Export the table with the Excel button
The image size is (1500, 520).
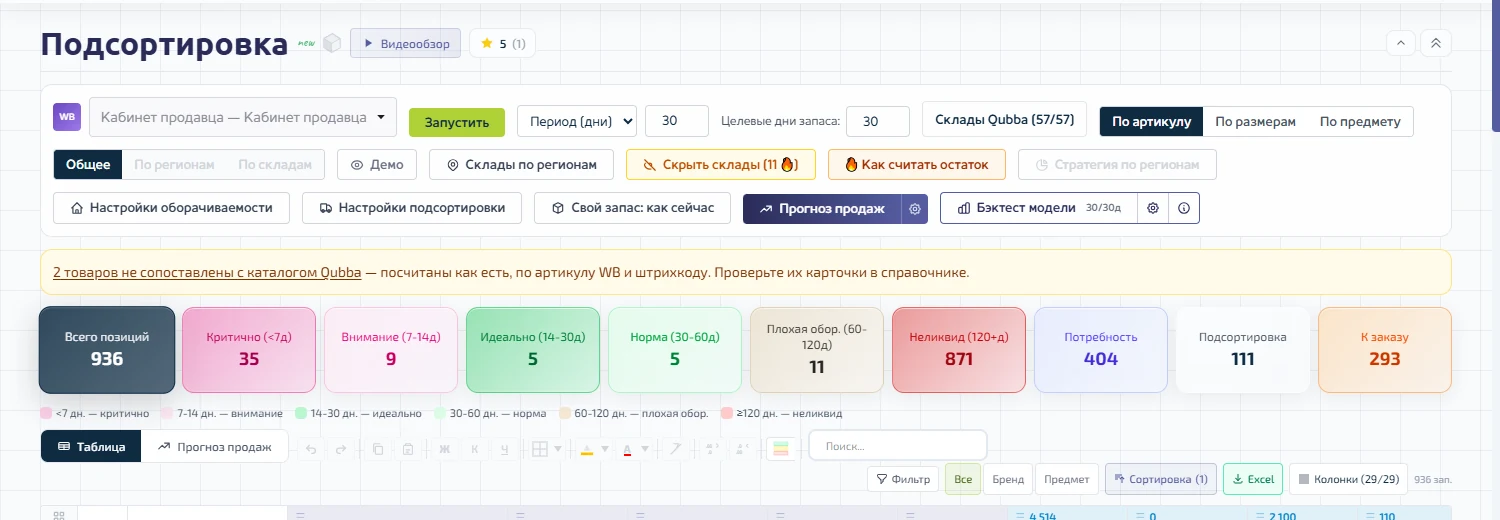(1252, 479)
